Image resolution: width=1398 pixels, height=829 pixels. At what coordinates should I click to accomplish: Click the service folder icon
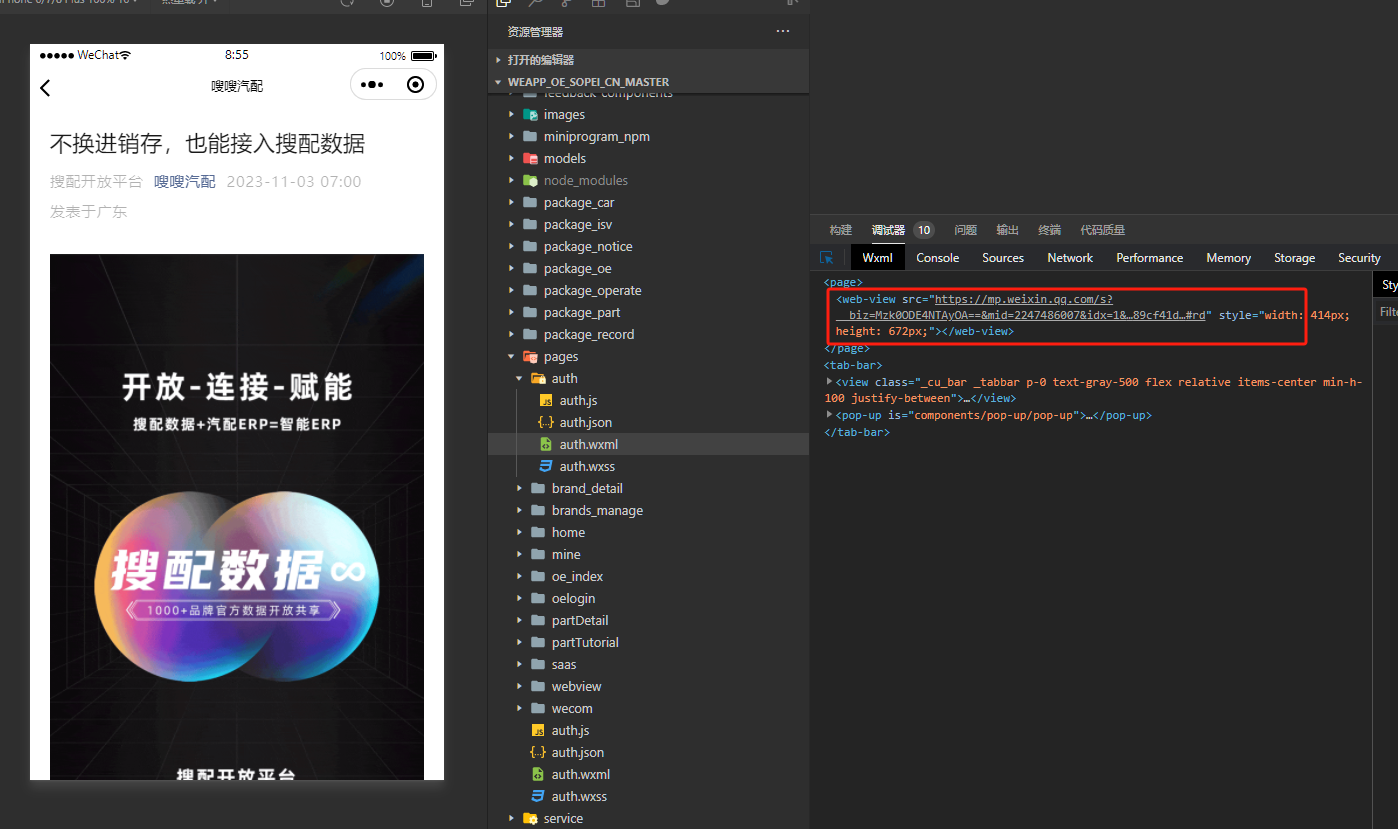point(530,819)
